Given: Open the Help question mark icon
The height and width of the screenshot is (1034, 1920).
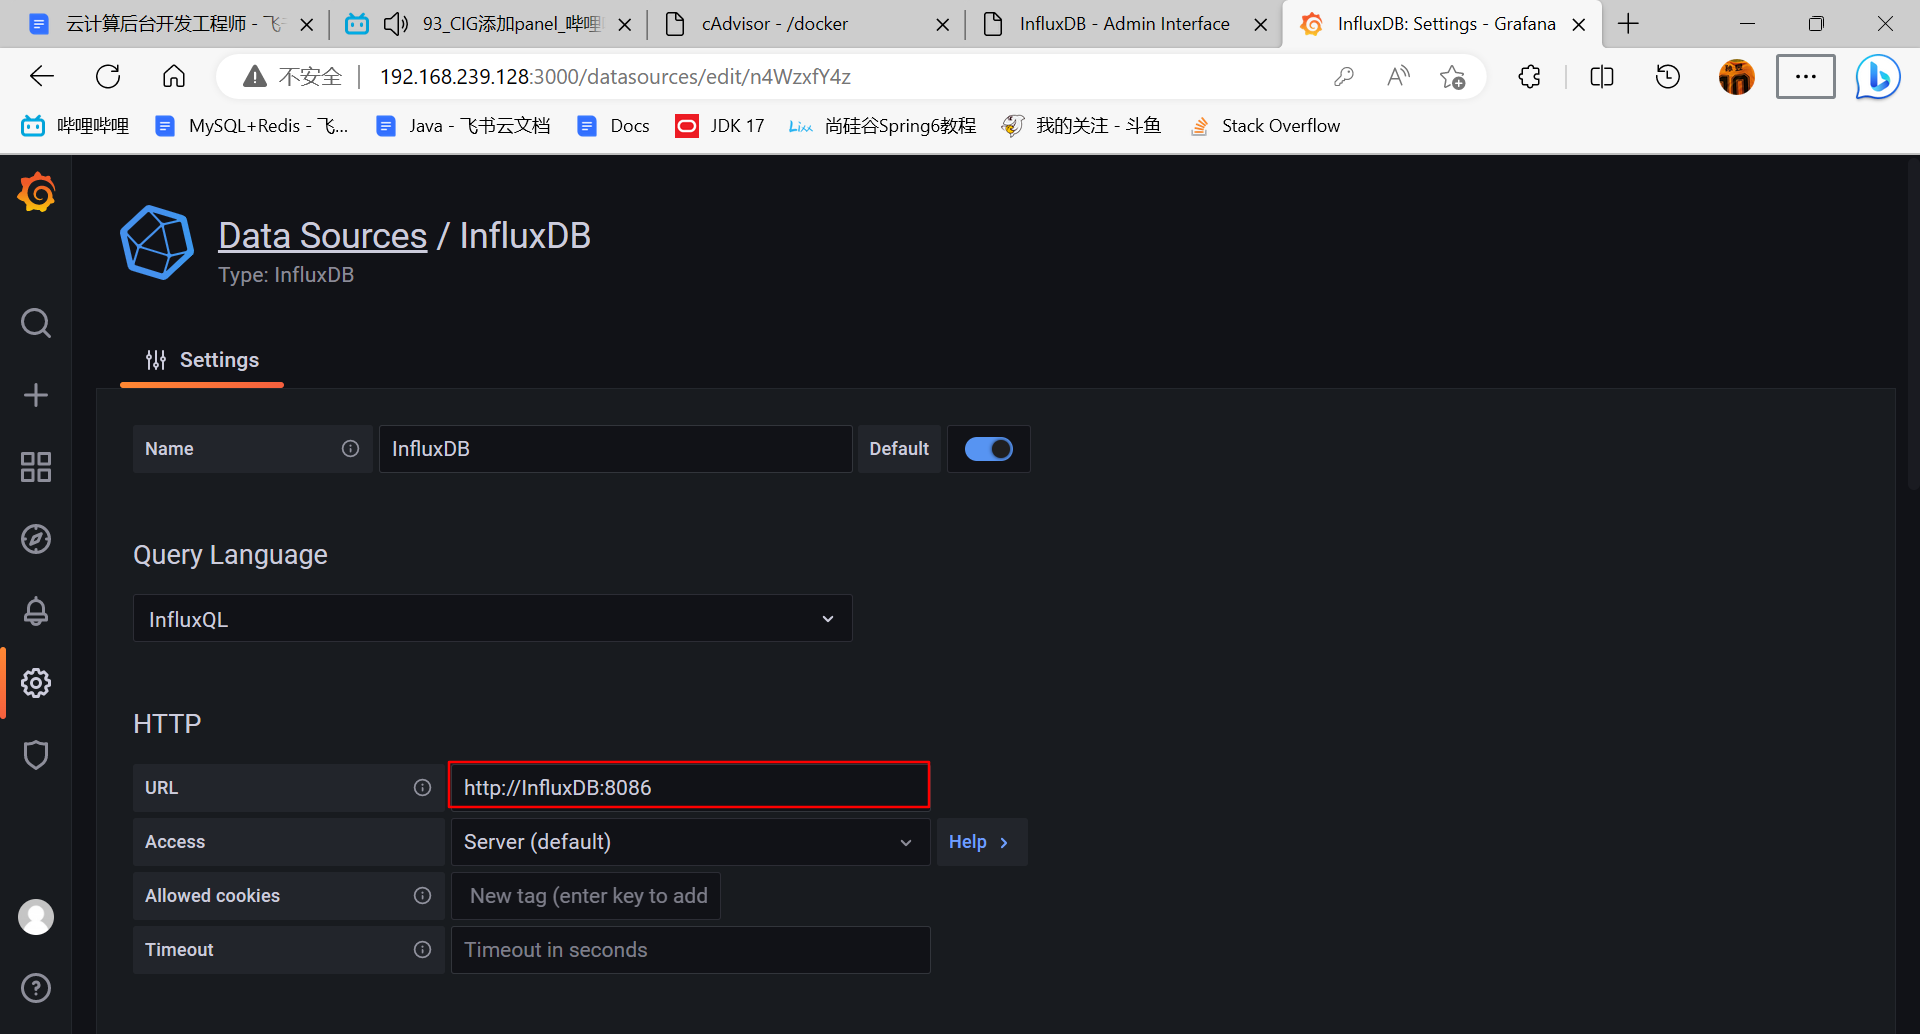Looking at the screenshot, I should (x=36, y=988).
